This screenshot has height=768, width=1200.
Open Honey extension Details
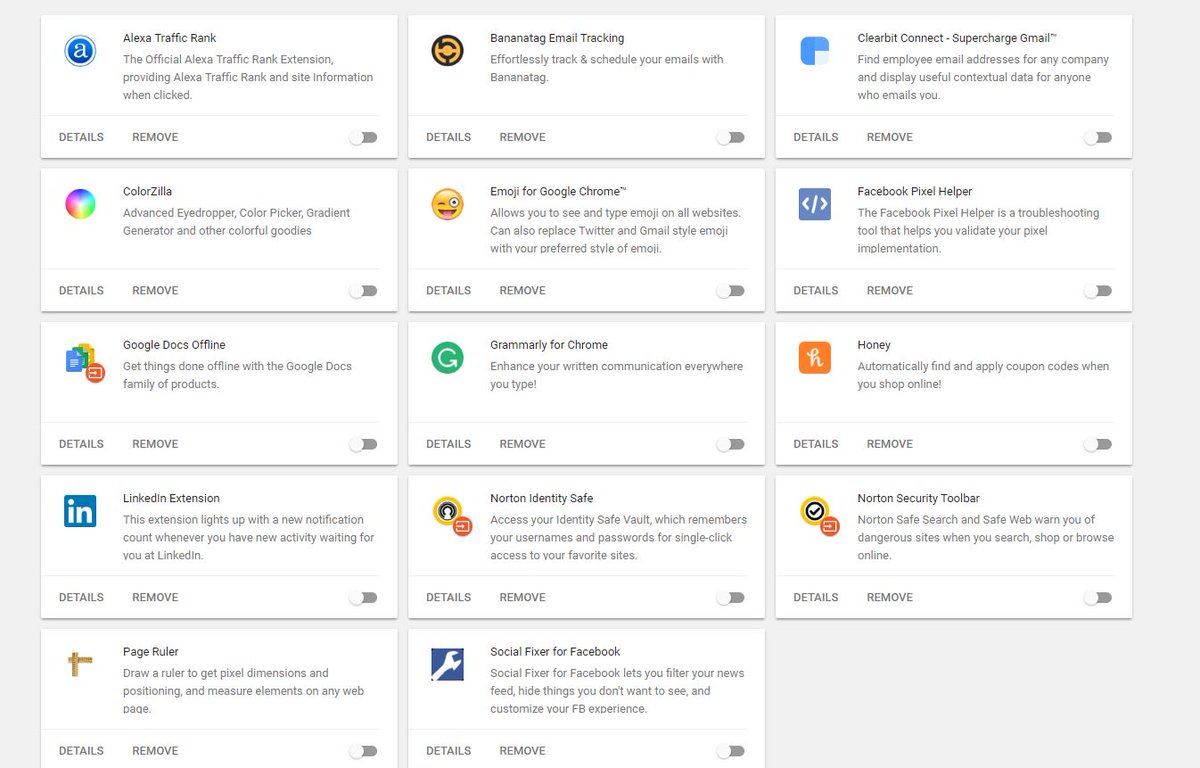815,443
